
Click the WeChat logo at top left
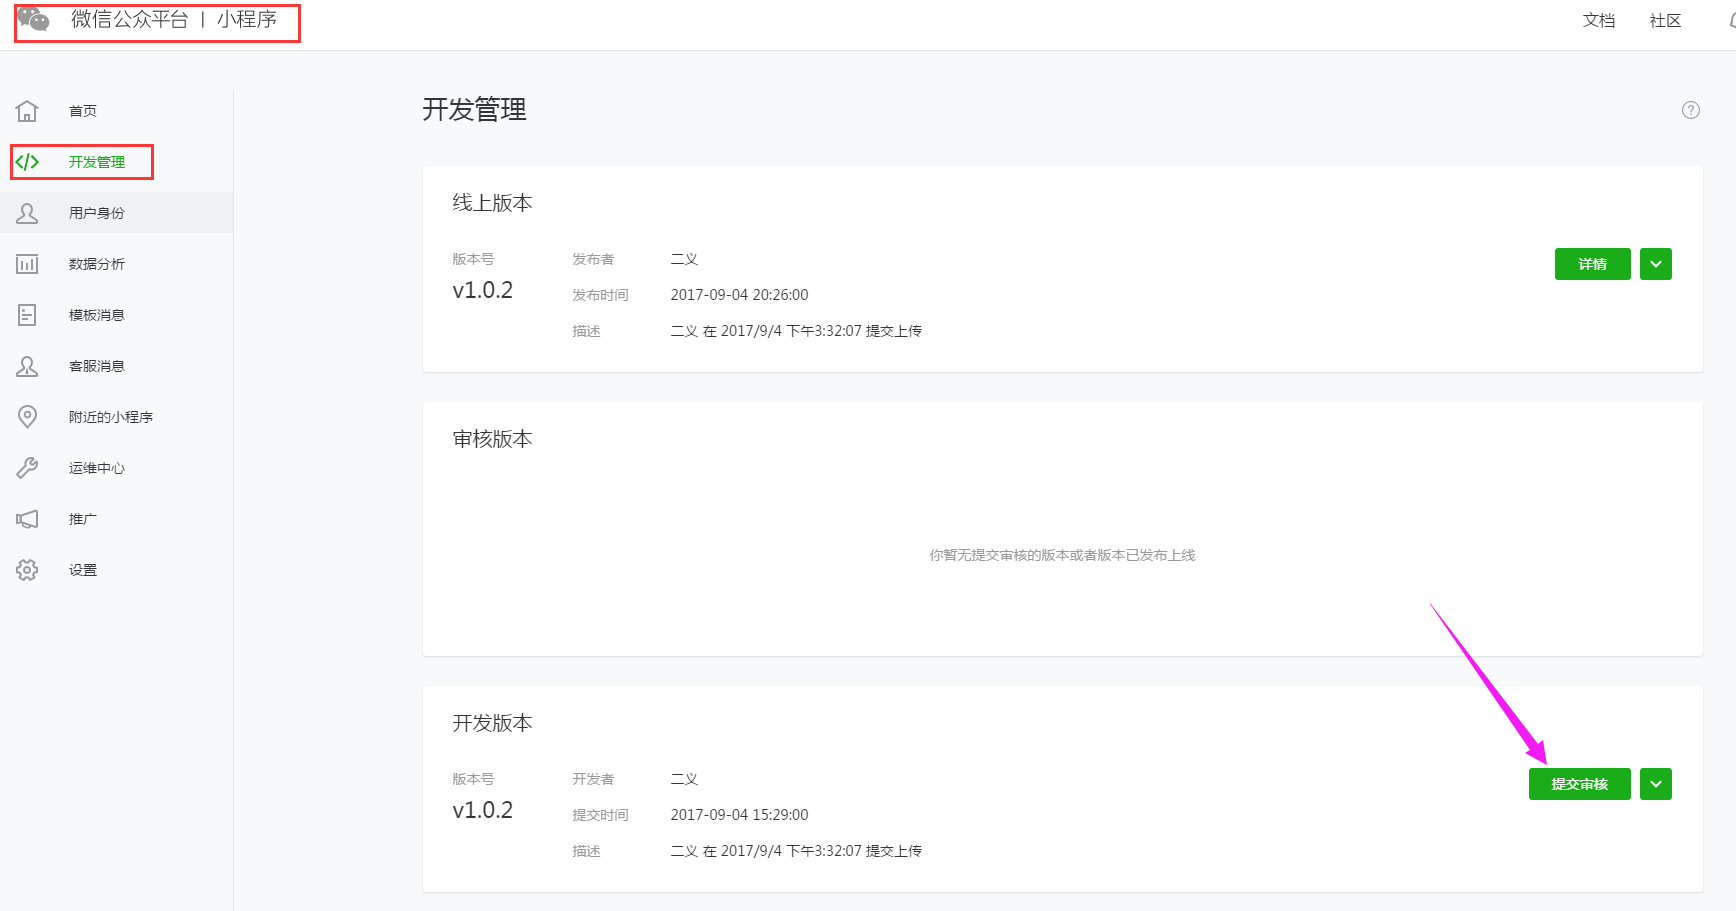(33, 19)
